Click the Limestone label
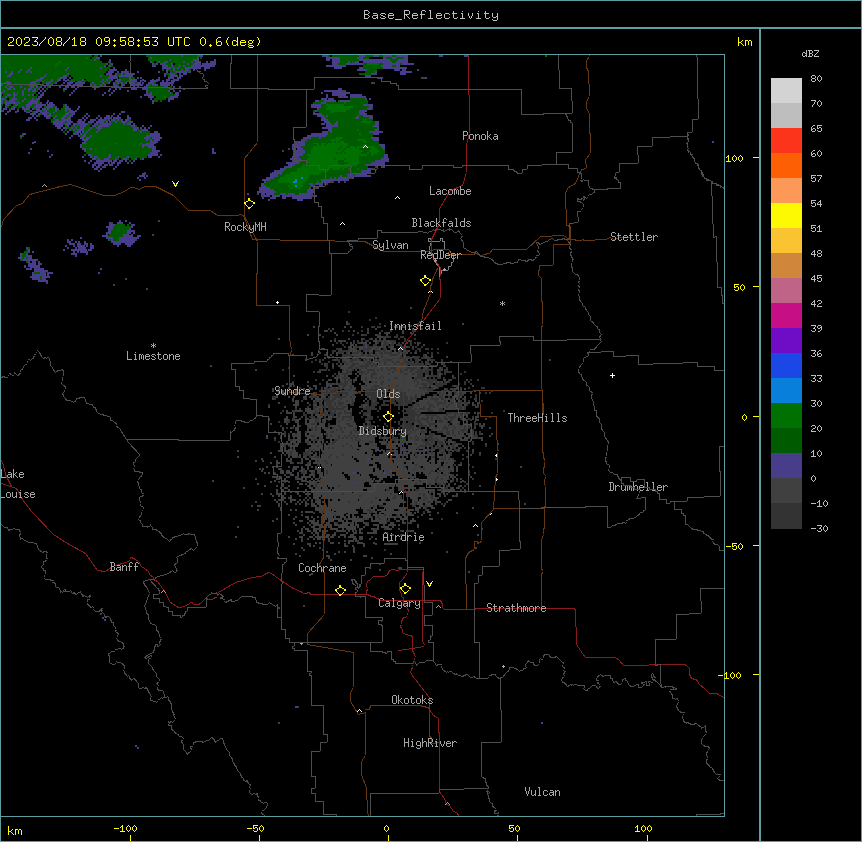 pyautogui.click(x=153, y=356)
